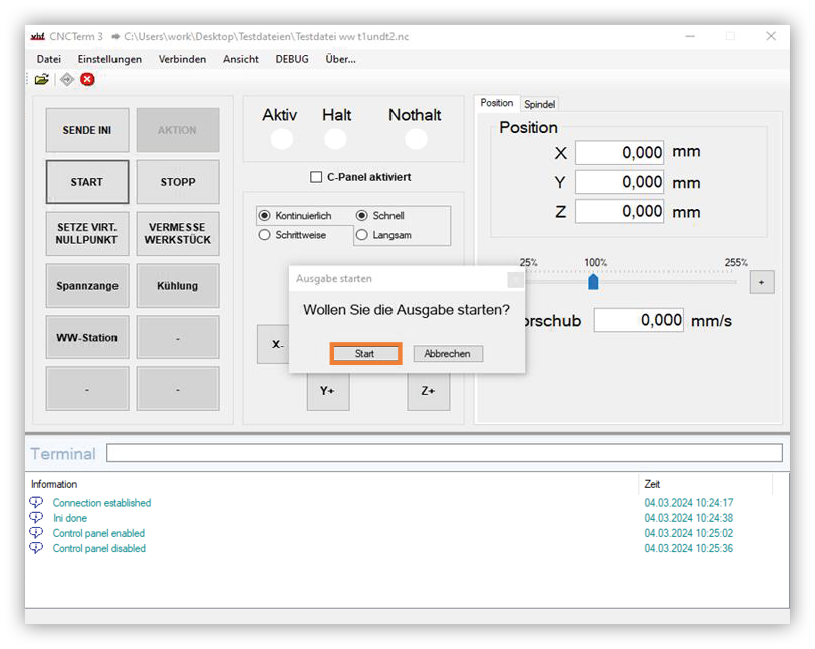Open the Datei menu

[x=48, y=59]
